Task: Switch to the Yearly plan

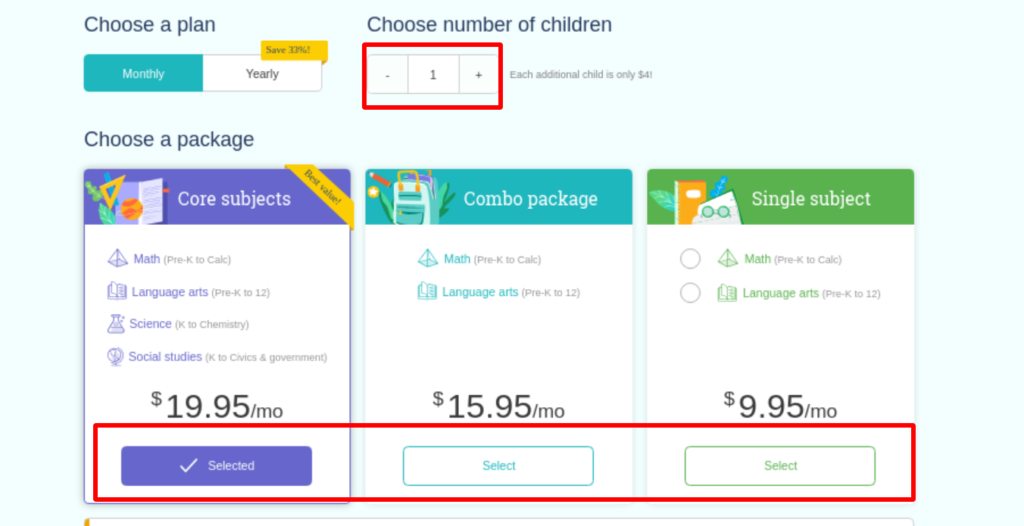Action: [x=262, y=74]
